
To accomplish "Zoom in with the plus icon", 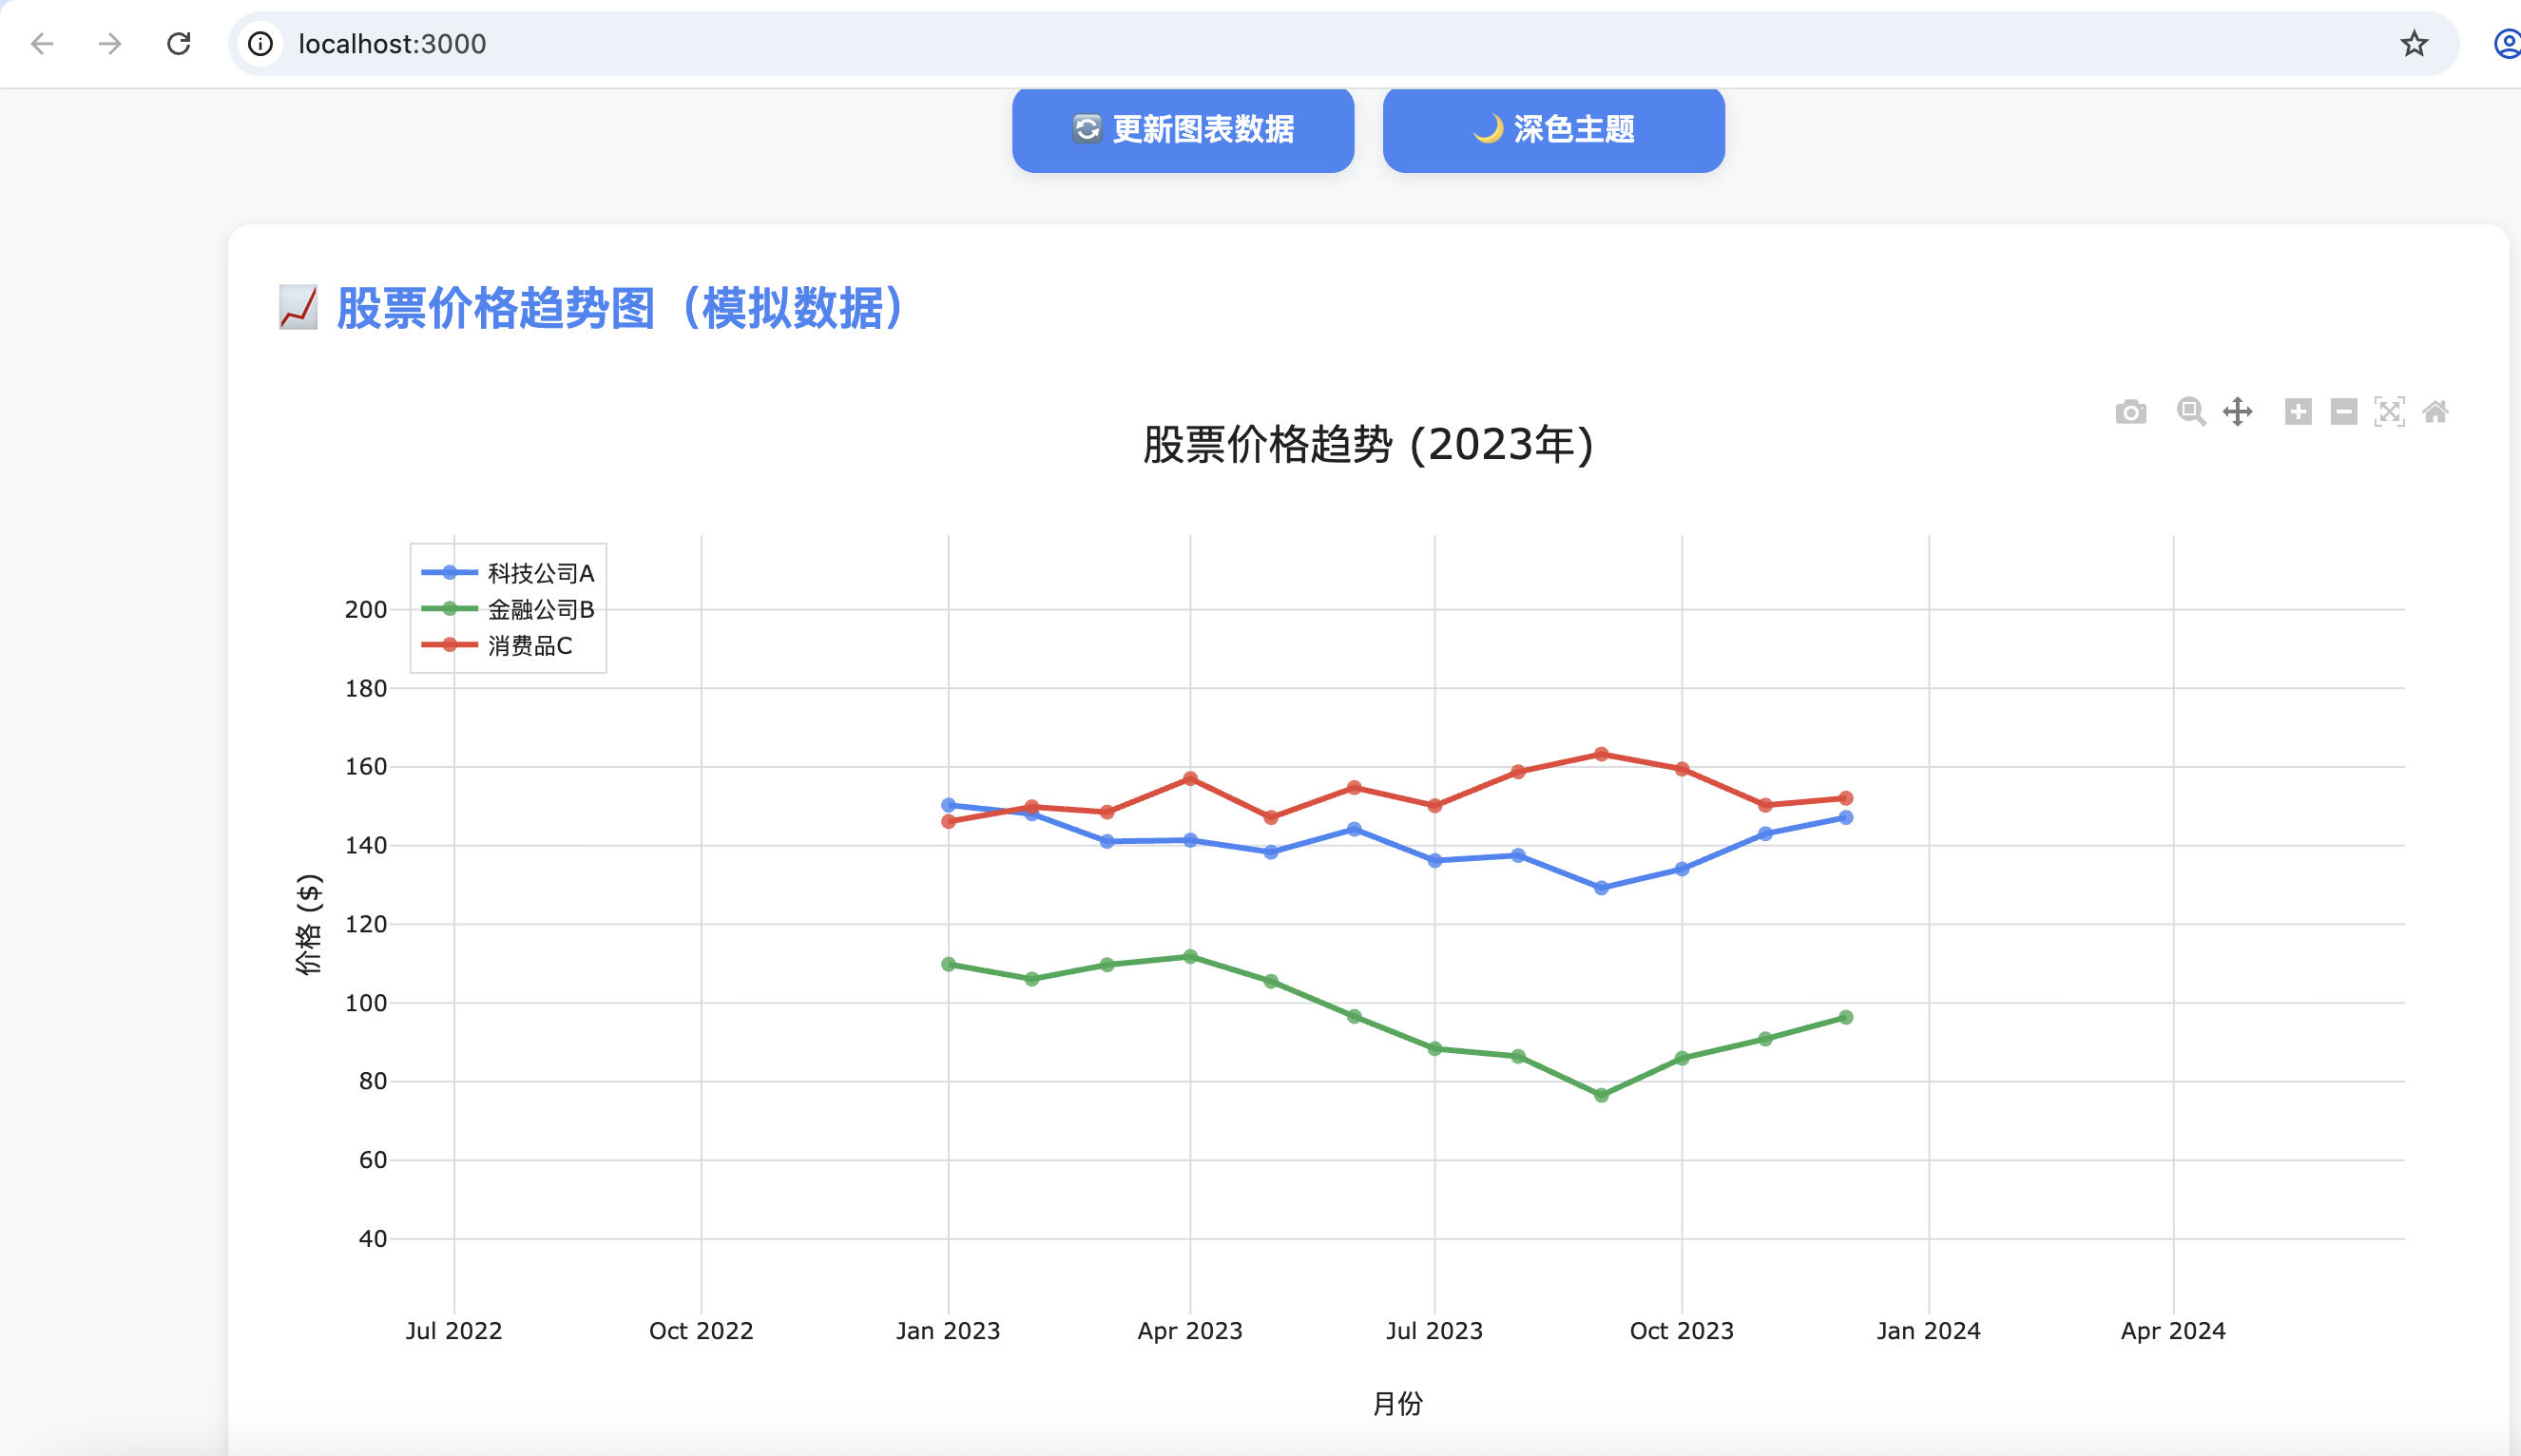I will [2298, 412].
